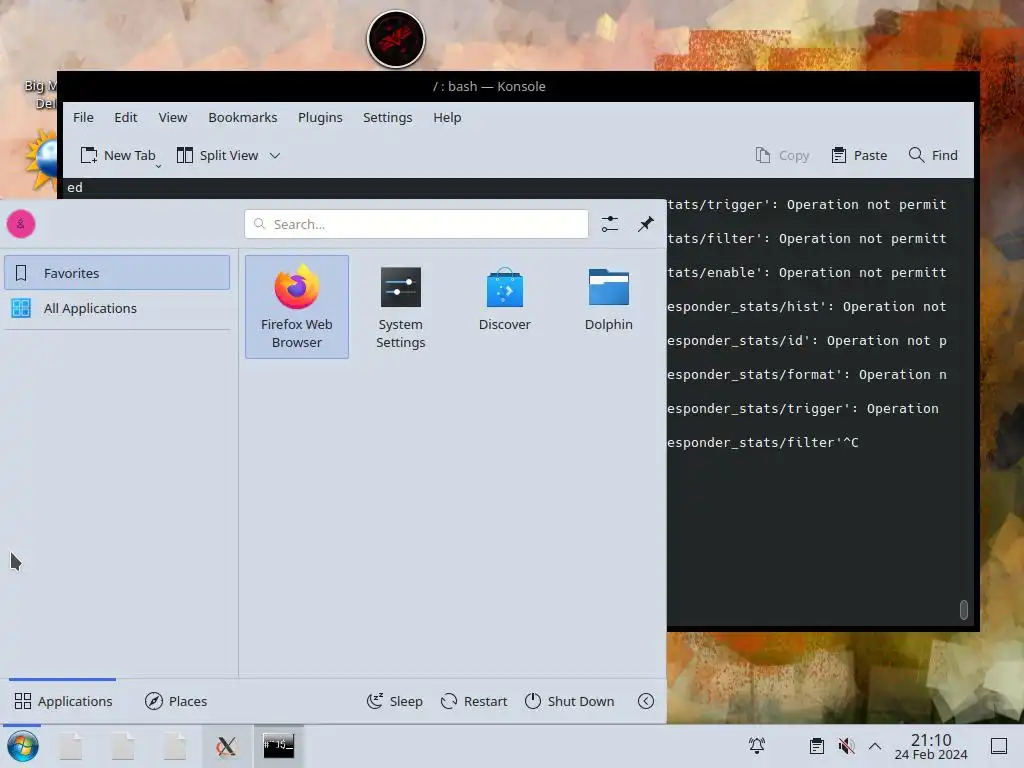The height and width of the screenshot is (768, 1024).
Task: Select the Favorites category
Action: click(117, 272)
